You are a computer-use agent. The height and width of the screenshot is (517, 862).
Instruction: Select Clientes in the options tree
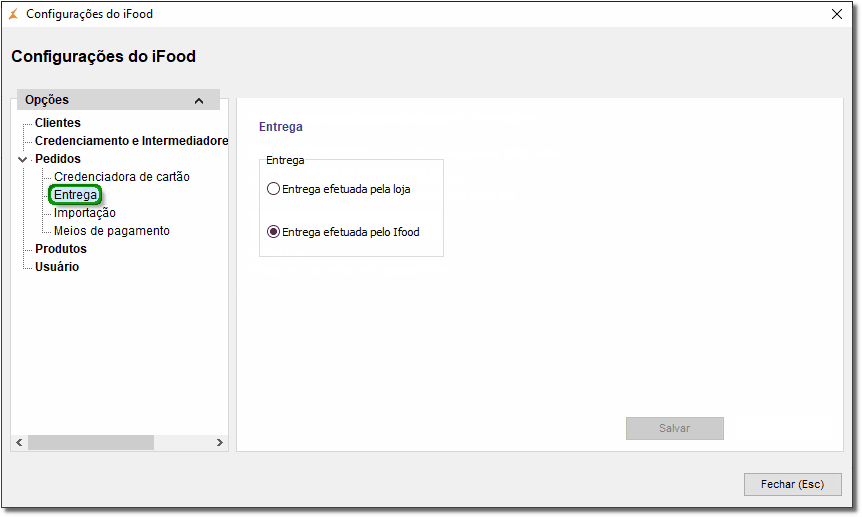(58, 123)
